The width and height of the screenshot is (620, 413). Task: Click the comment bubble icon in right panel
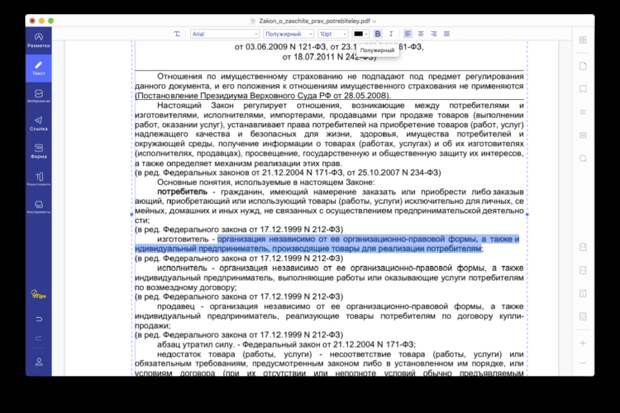coord(583,159)
